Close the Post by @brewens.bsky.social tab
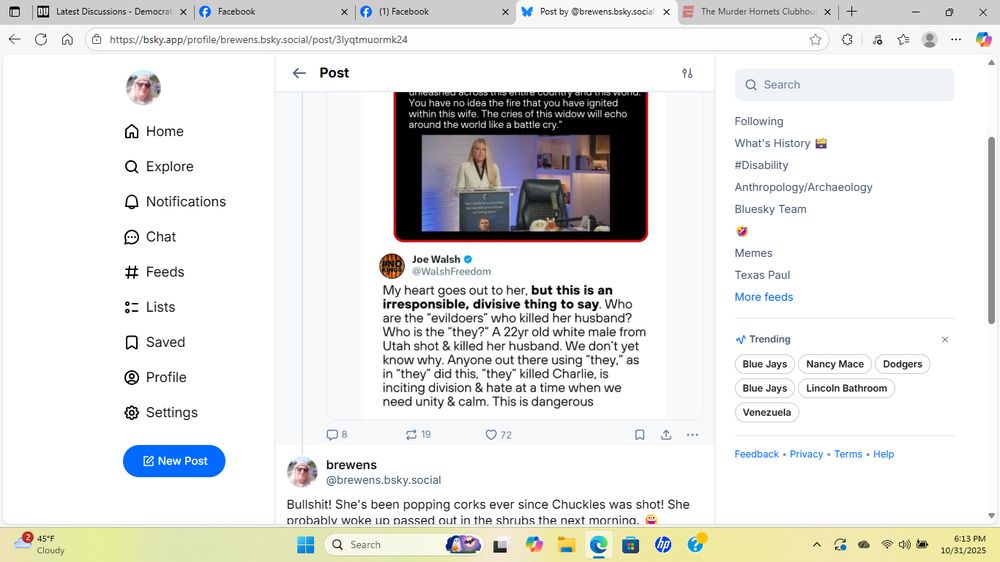1000x562 pixels. point(666,11)
